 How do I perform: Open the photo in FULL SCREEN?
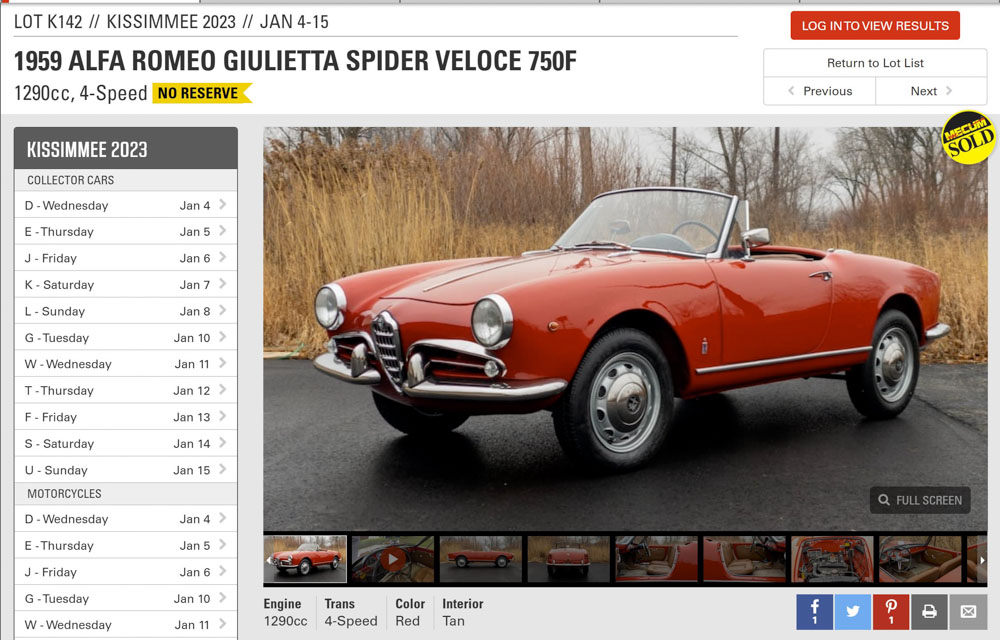pos(920,500)
